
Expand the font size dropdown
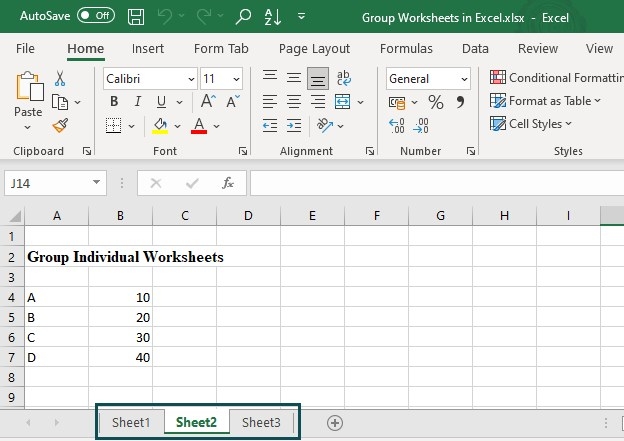[236, 79]
